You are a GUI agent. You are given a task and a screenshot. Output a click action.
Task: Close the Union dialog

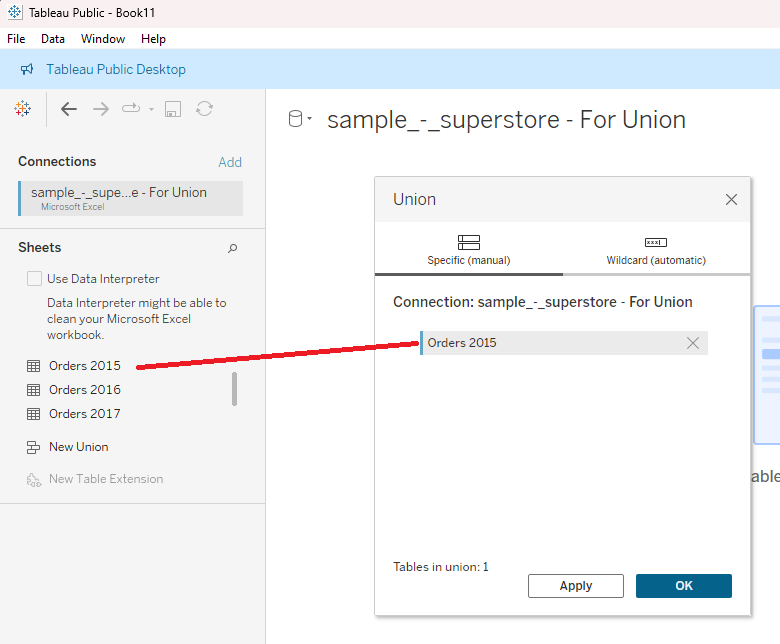point(731,200)
